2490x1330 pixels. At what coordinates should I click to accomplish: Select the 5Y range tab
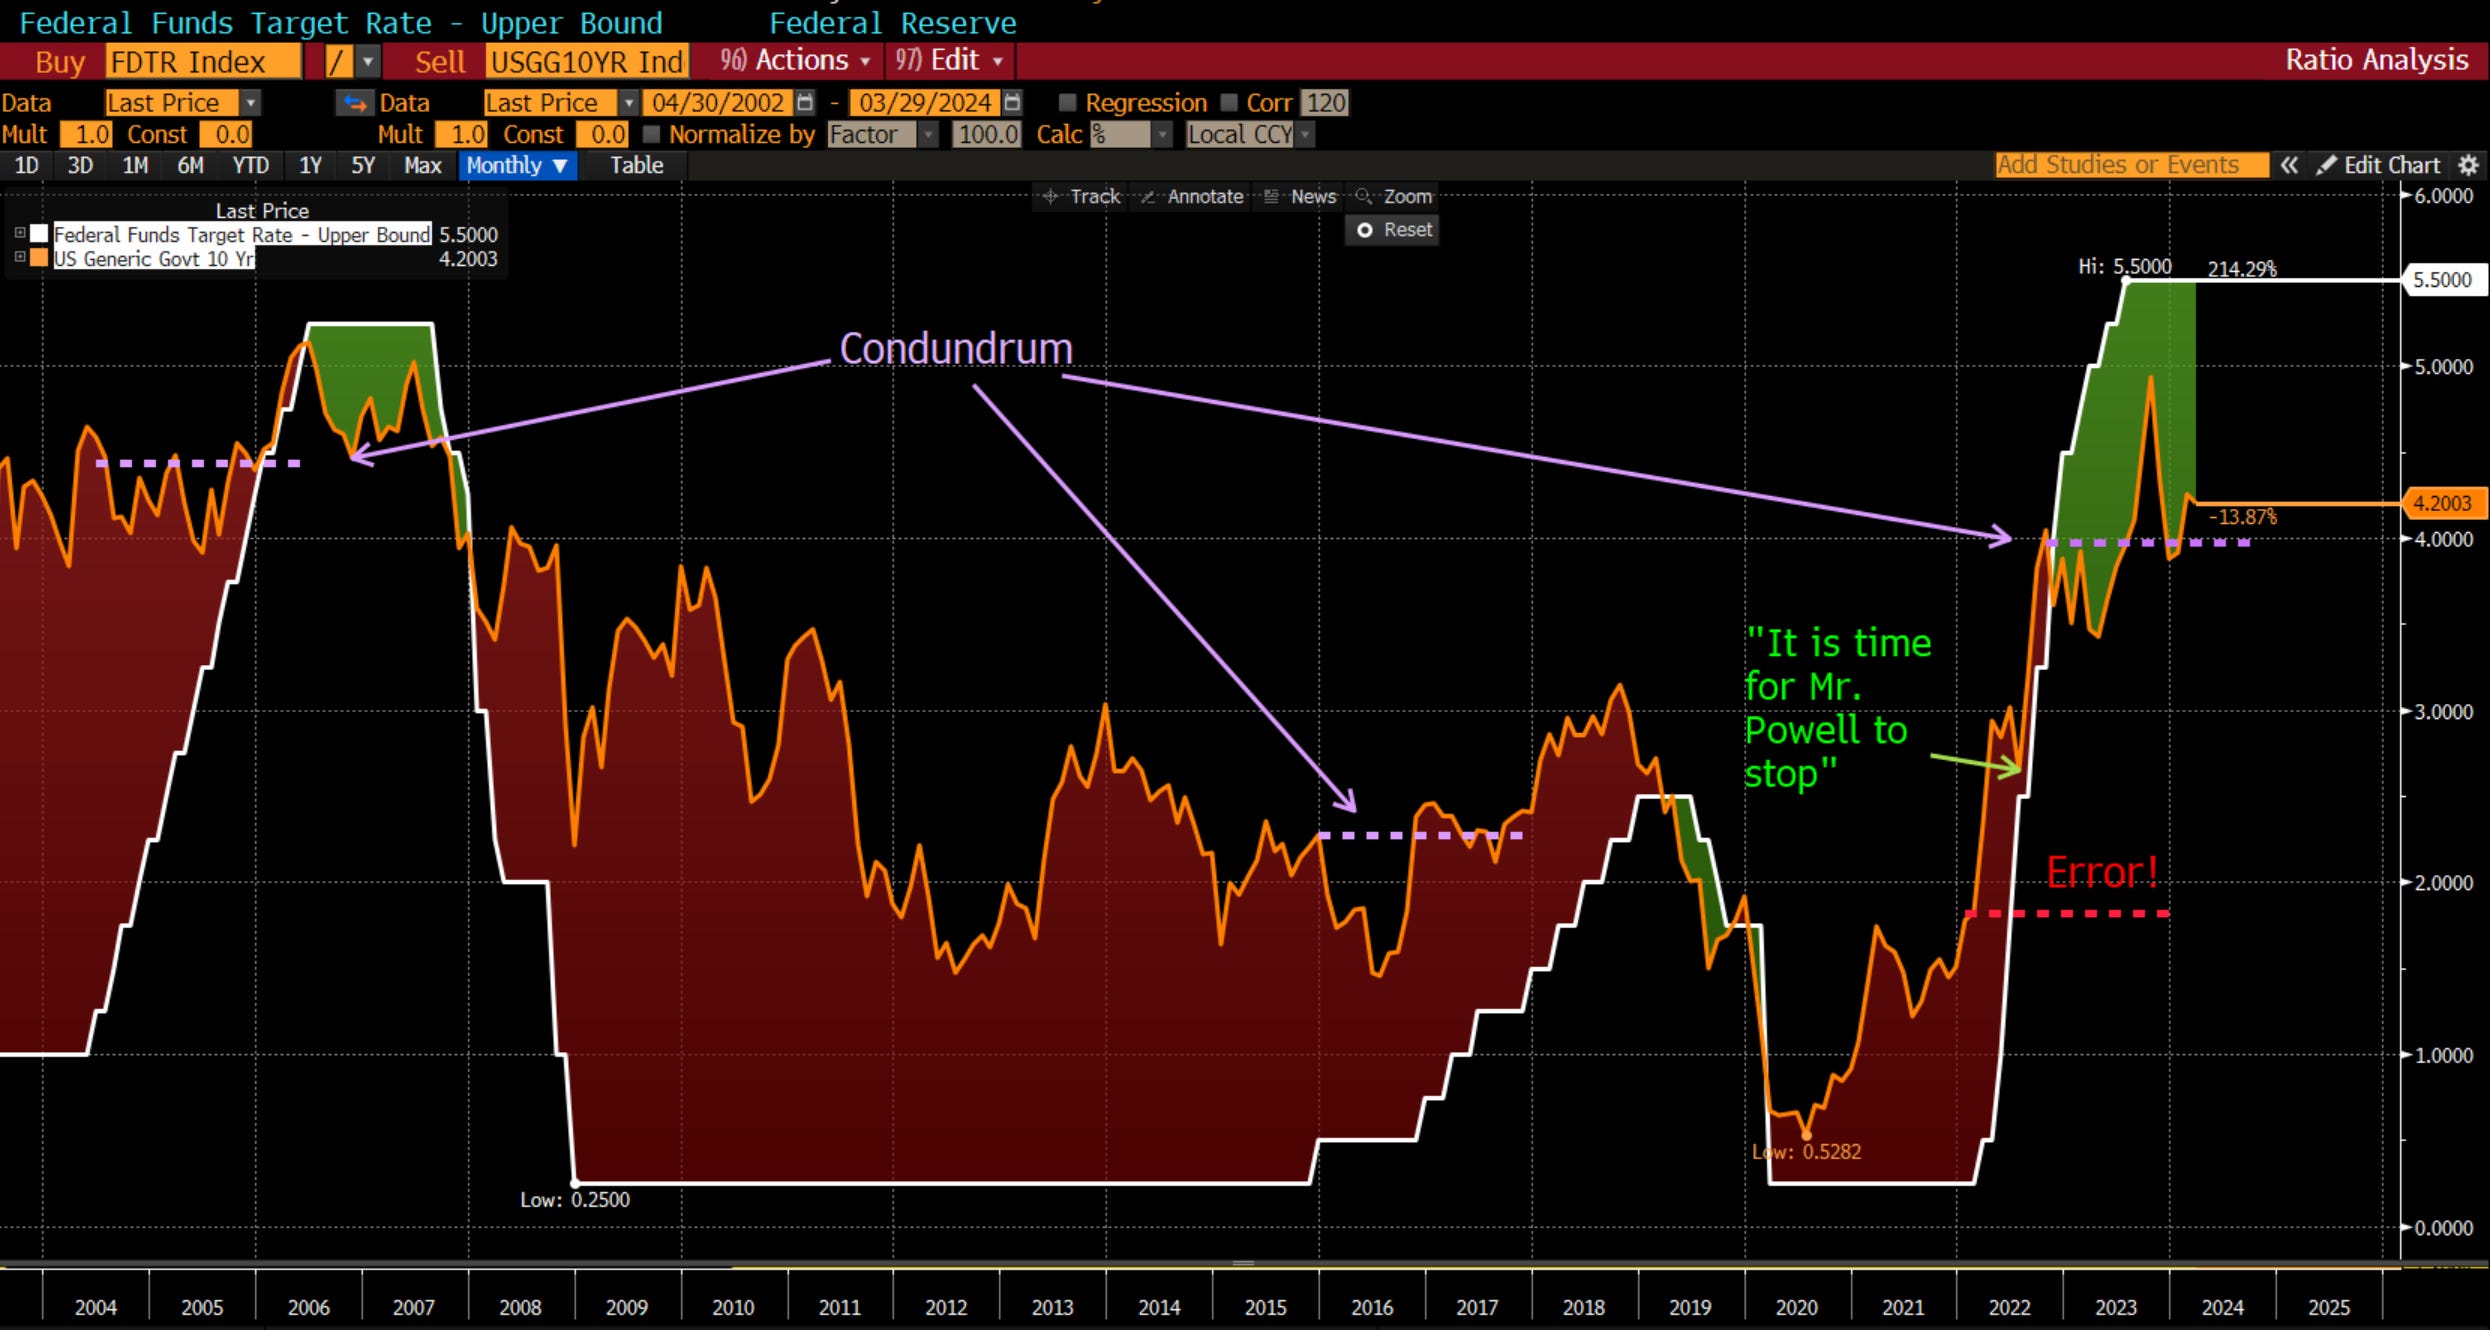click(363, 166)
